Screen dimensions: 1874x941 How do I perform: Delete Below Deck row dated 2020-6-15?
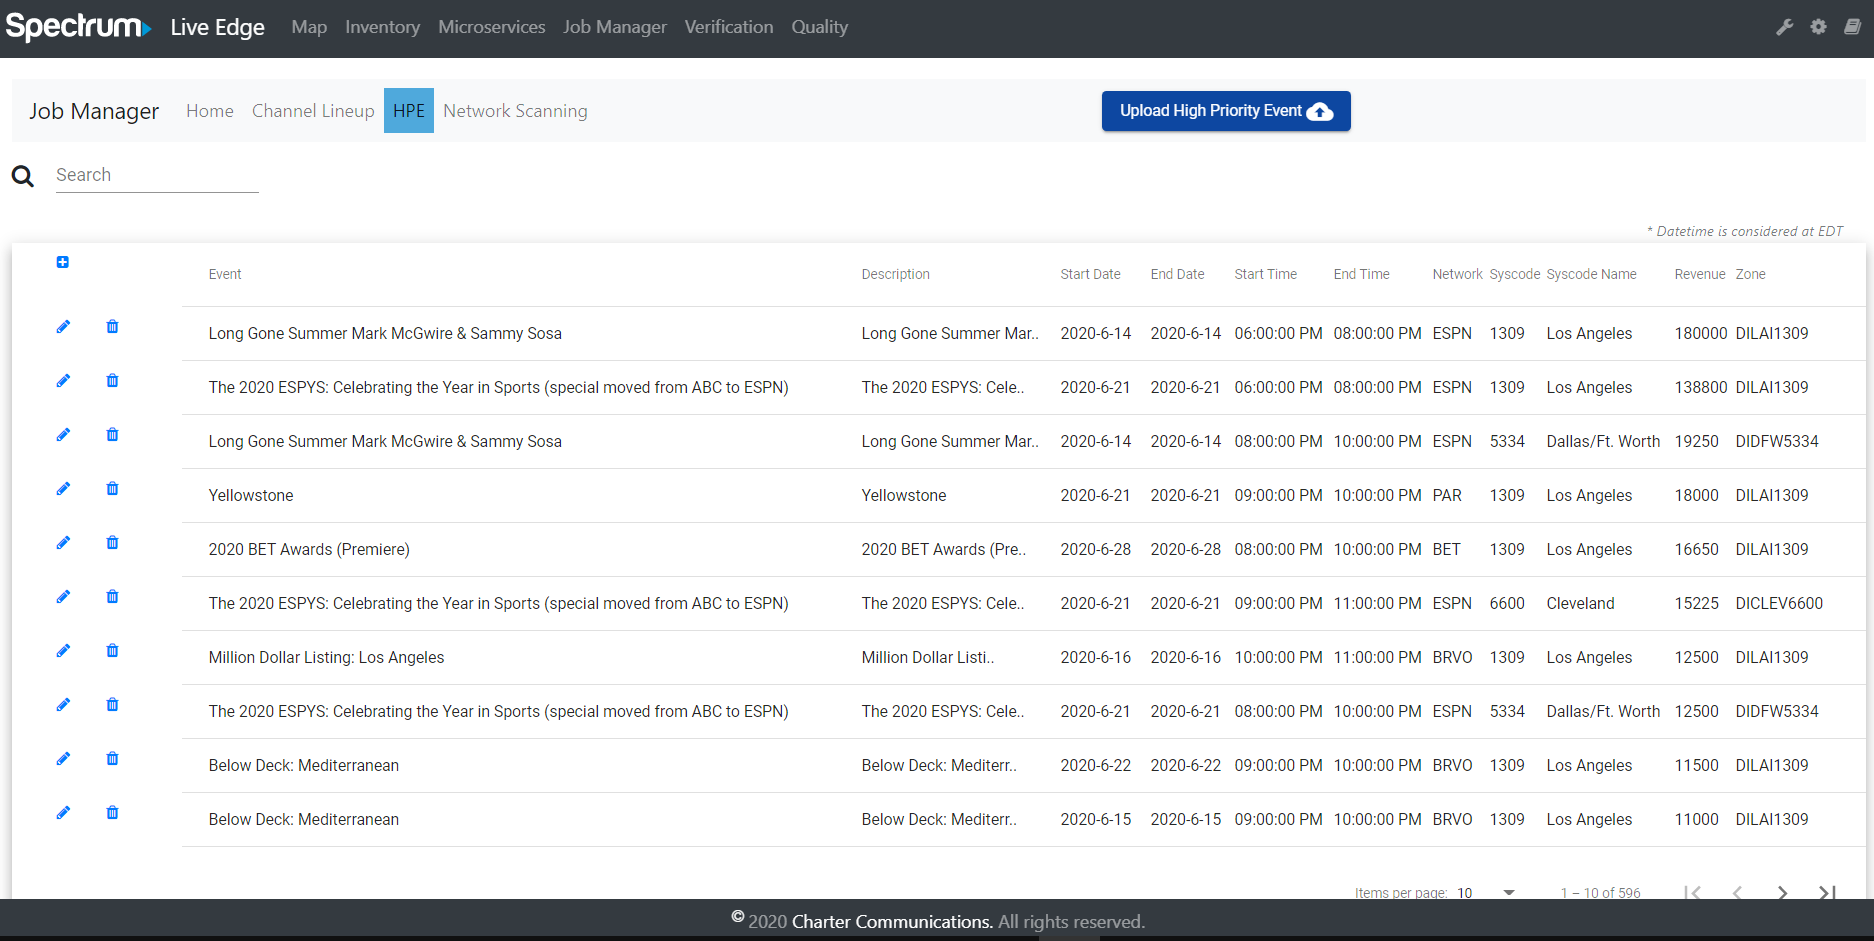click(x=112, y=813)
